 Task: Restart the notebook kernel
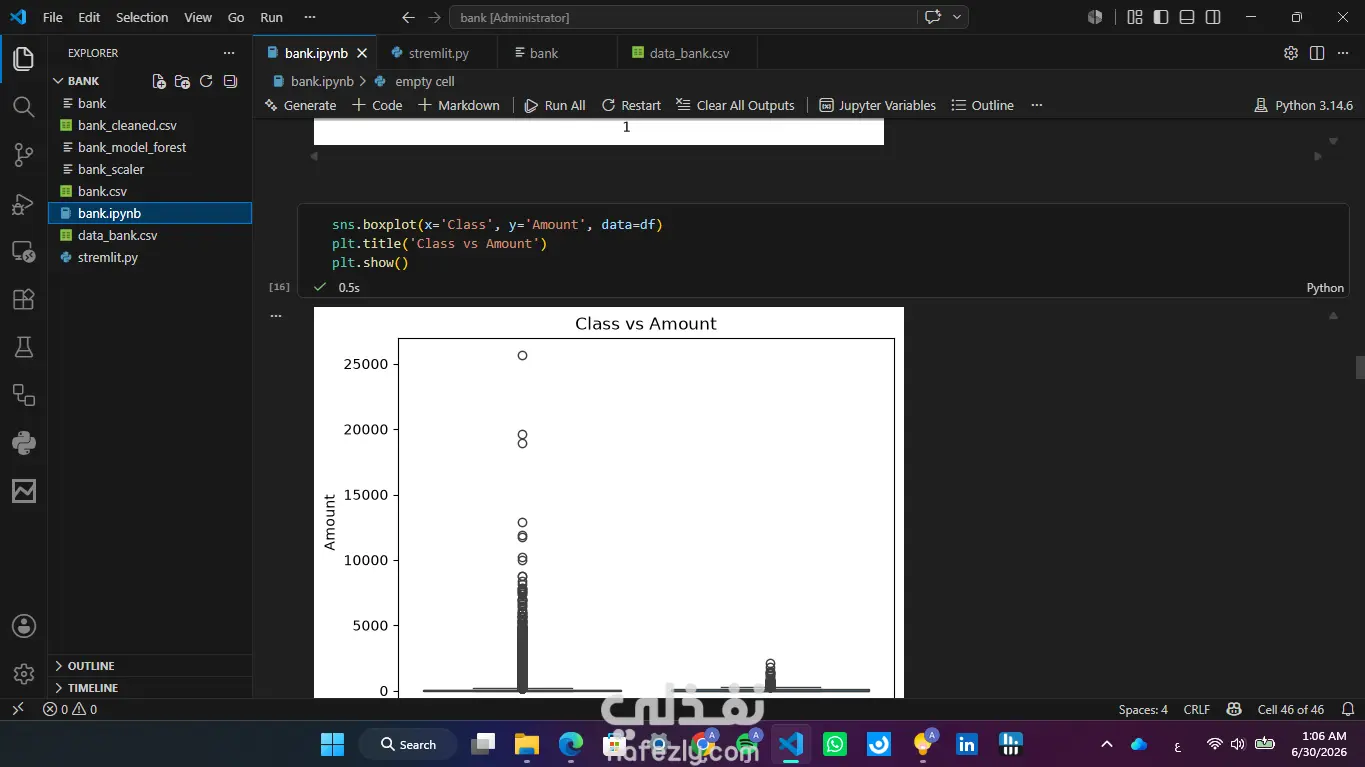pos(631,105)
